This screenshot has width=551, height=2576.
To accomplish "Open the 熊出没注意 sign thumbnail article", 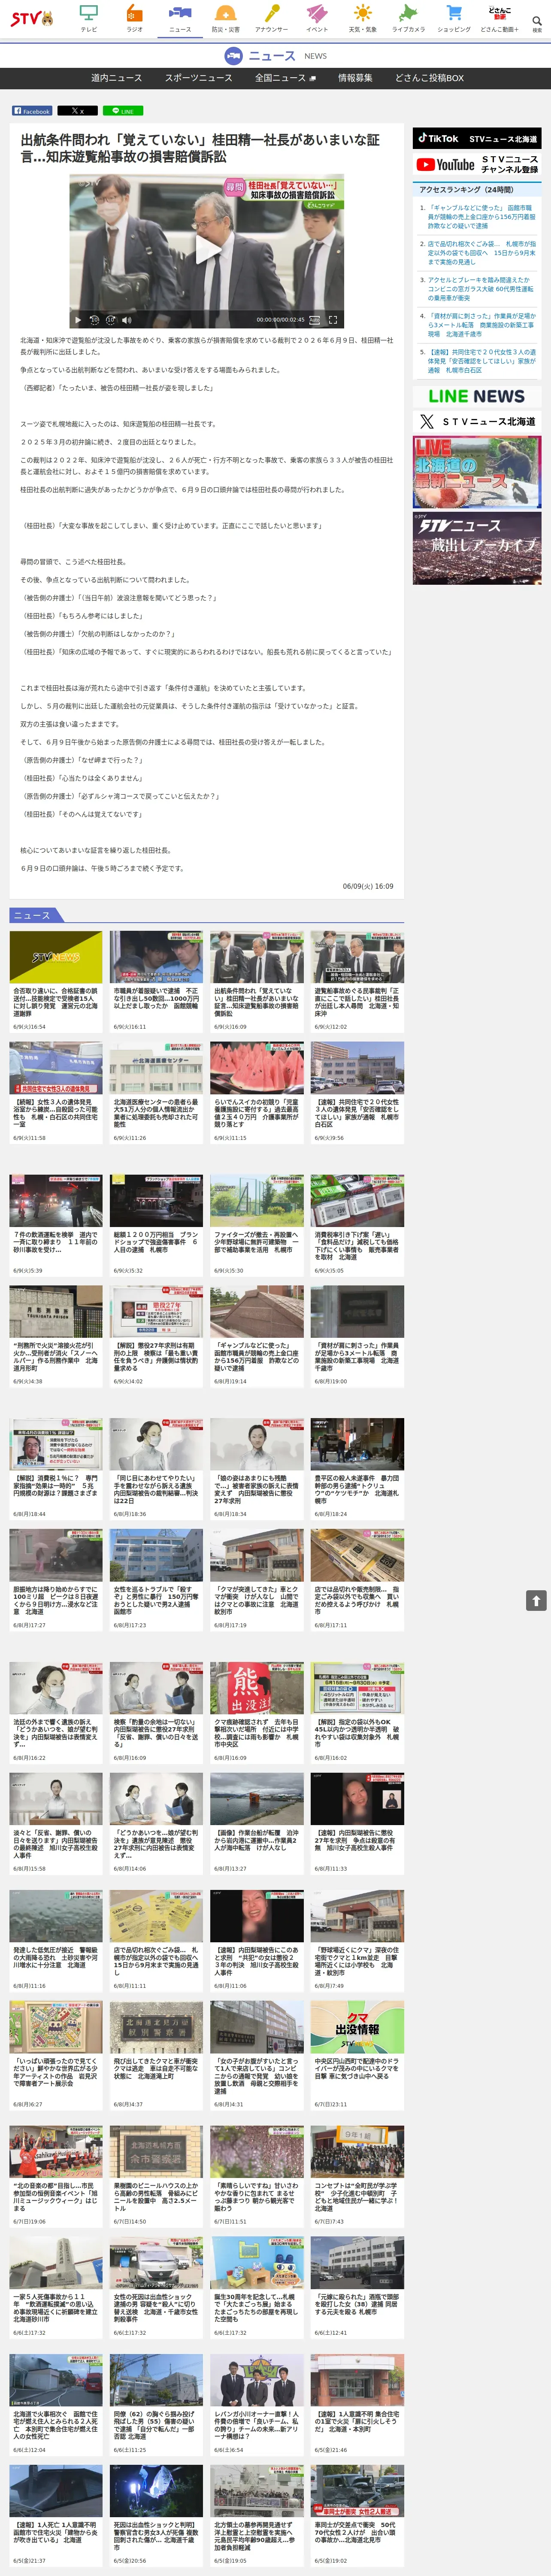I will 257,1689.
